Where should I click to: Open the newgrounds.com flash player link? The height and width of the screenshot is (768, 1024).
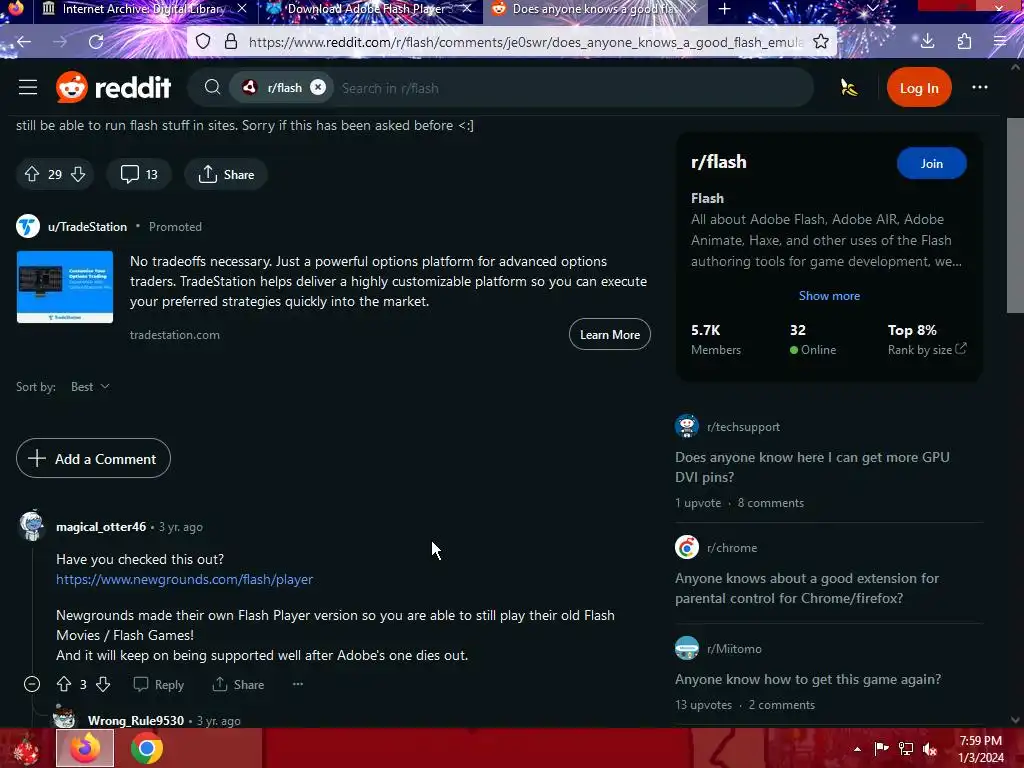click(x=184, y=579)
